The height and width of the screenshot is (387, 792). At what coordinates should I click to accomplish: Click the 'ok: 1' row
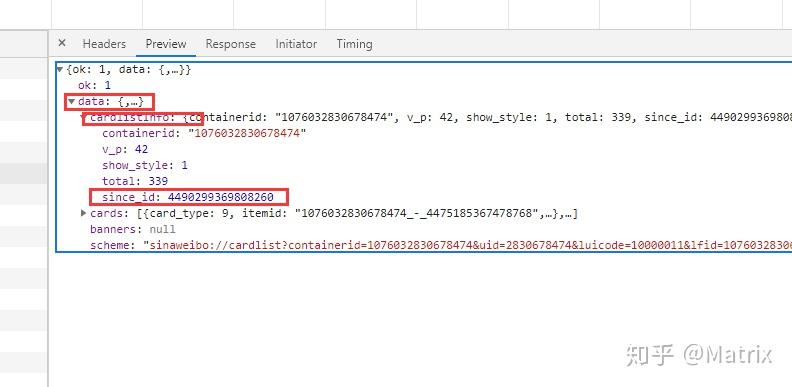tap(94, 85)
